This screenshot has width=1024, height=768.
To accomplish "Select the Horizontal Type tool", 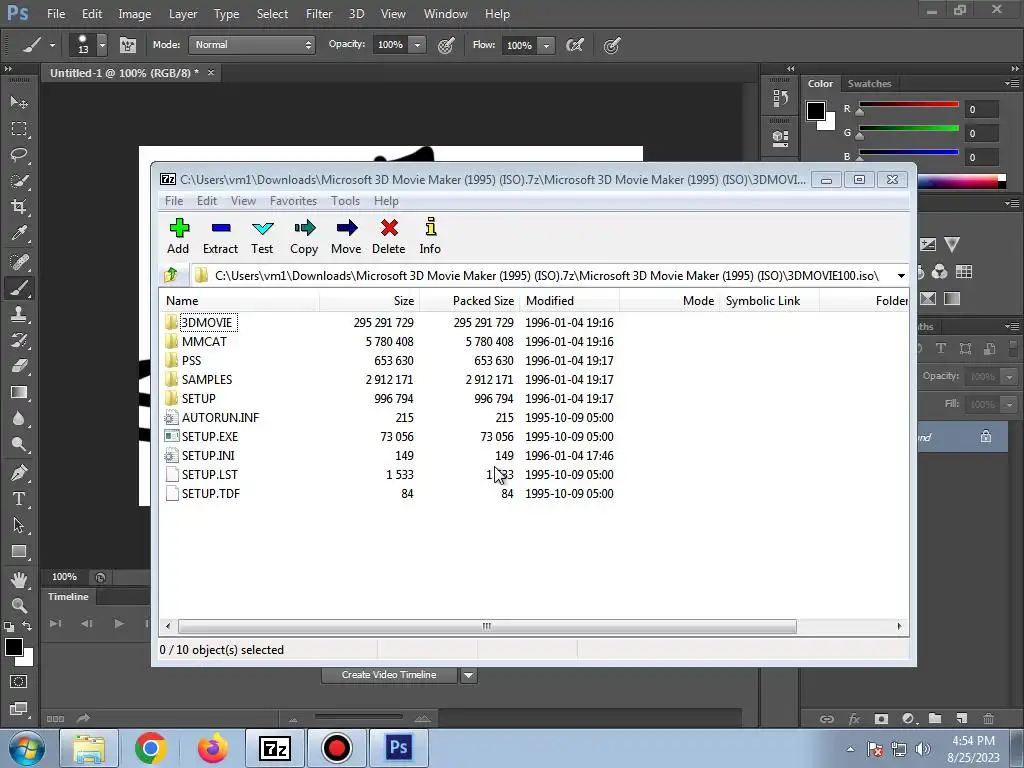I will (x=19, y=499).
